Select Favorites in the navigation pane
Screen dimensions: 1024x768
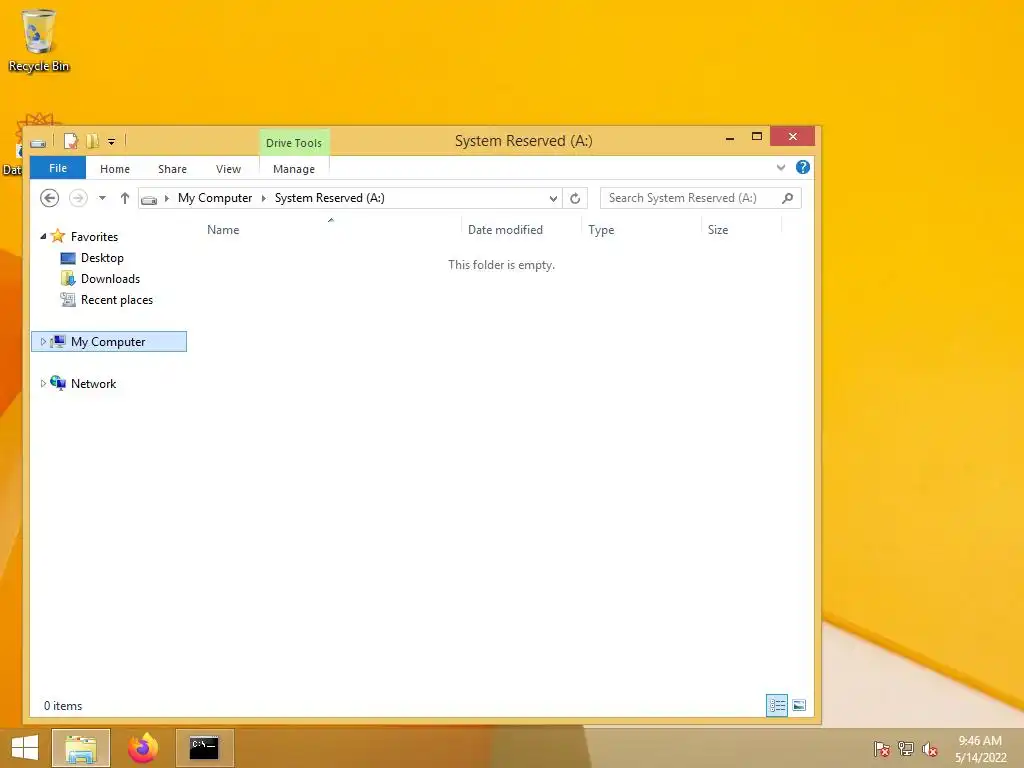coord(94,236)
